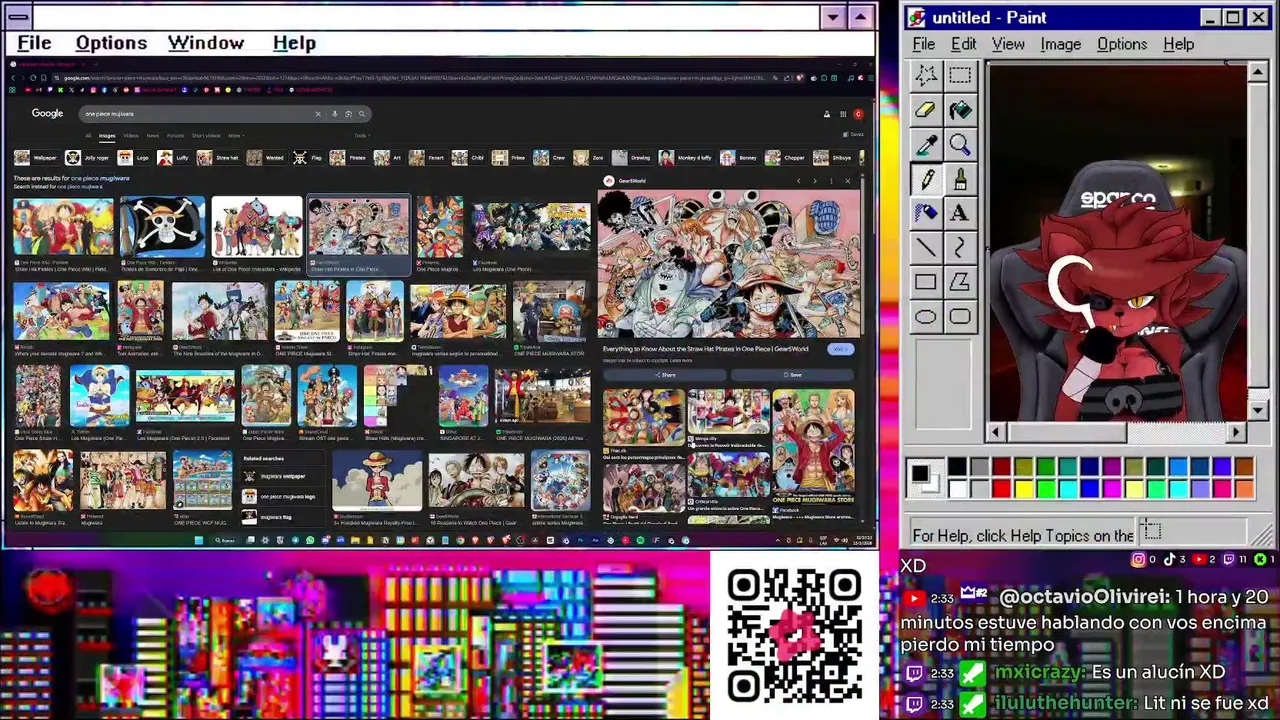Pick the magenta color in Paint palette

[1112, 489]
